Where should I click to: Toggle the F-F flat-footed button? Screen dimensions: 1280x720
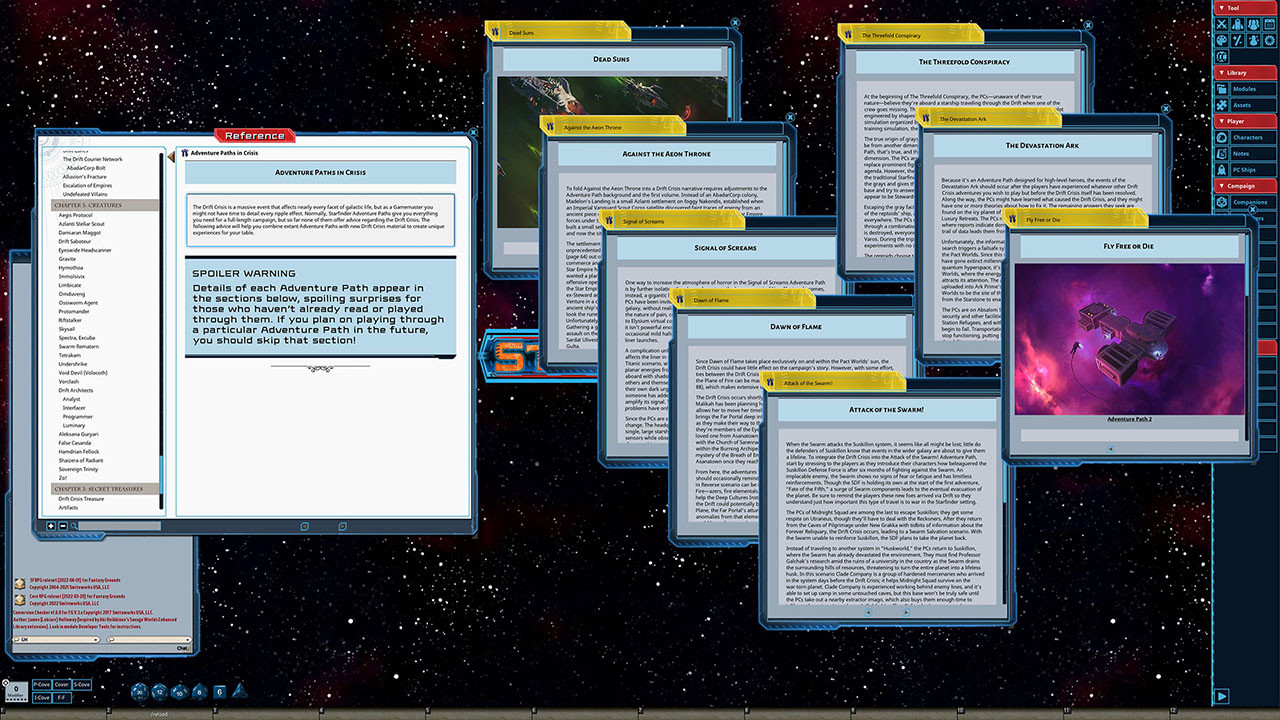(x=62, y=697)
